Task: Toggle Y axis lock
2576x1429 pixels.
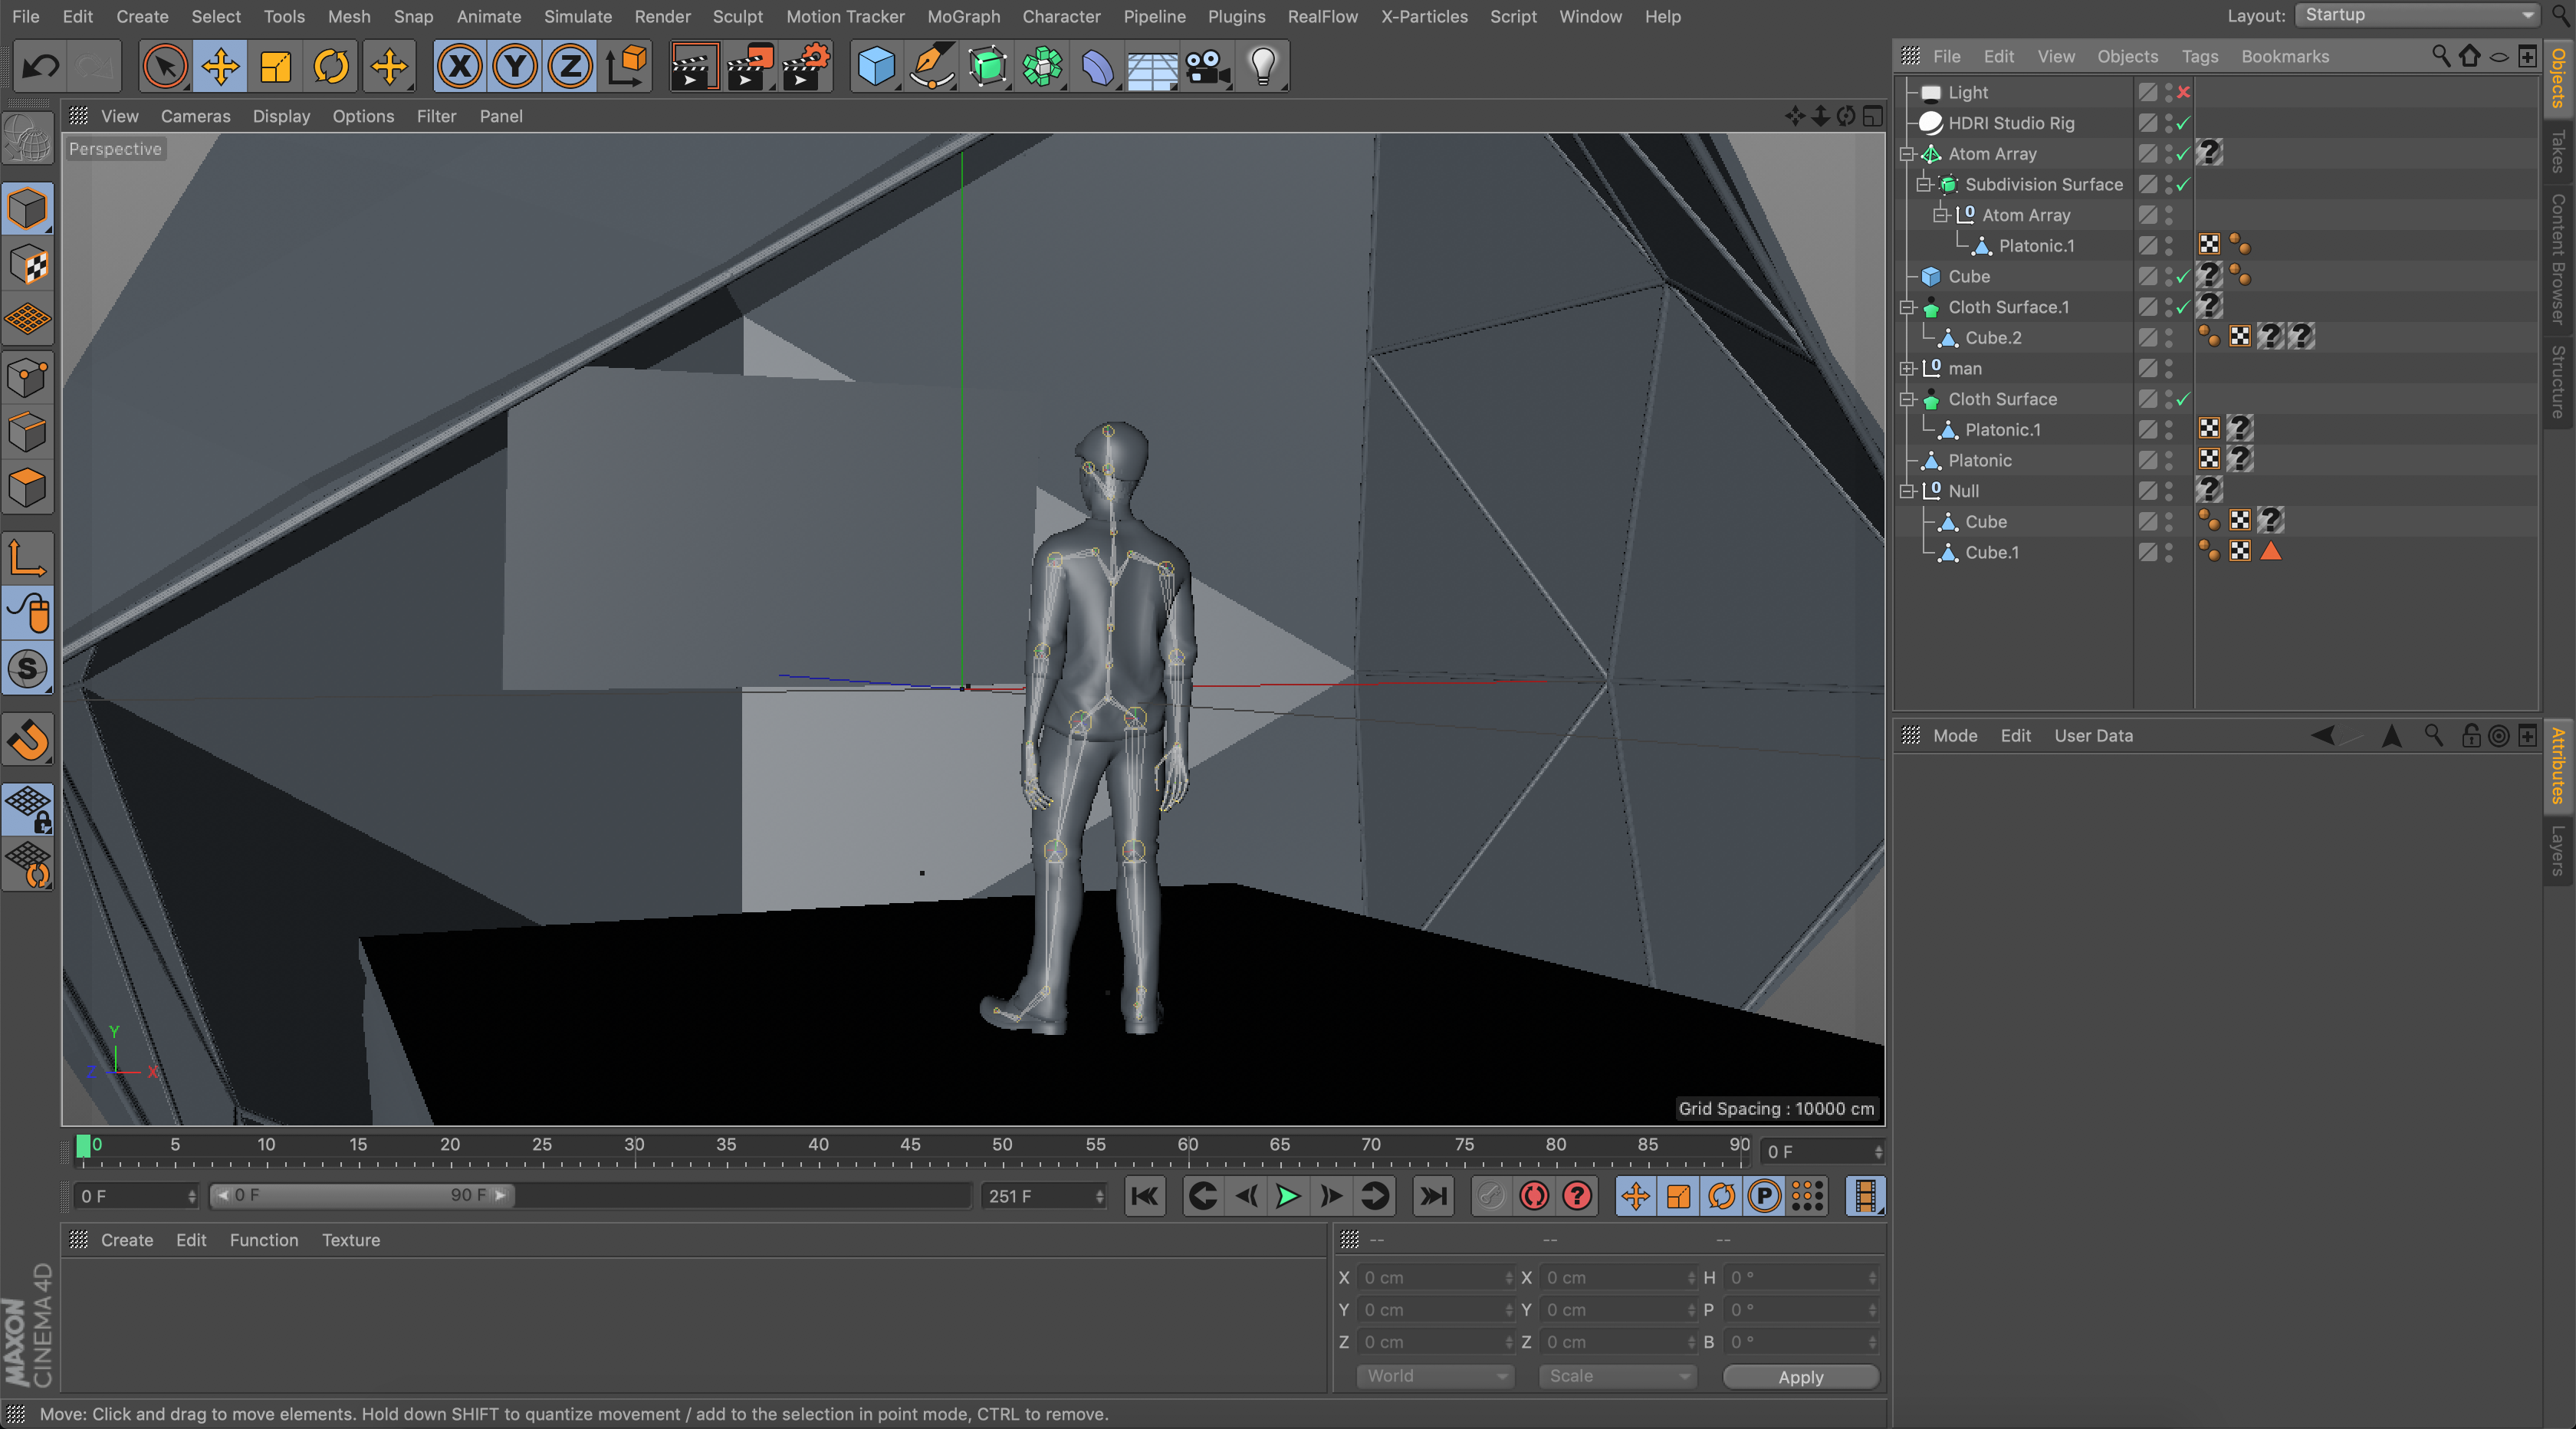Action: point(515,67)
